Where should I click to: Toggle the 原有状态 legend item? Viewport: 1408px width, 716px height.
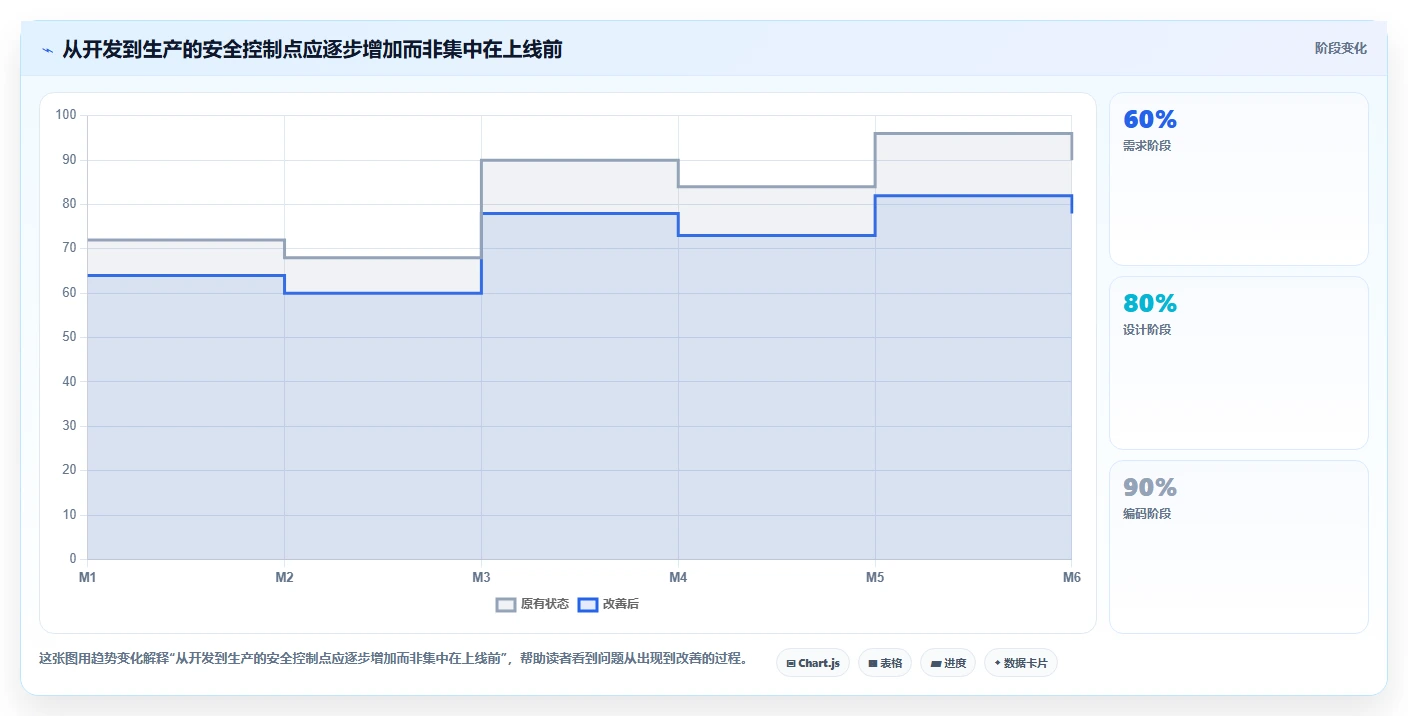click(x=533, y=604)
